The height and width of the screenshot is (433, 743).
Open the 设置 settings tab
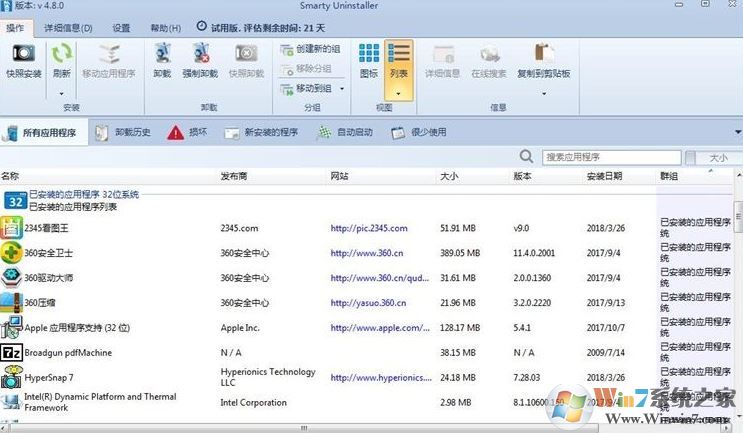pyautogui.click(x=121, y=28)
